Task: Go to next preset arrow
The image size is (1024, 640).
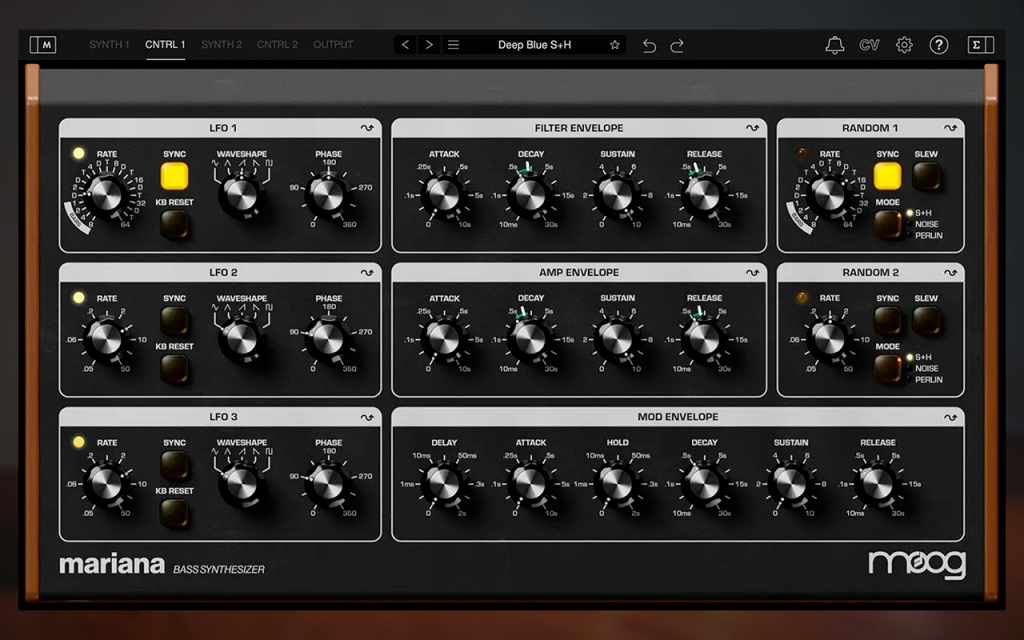Action: click(x=429, y=44)
